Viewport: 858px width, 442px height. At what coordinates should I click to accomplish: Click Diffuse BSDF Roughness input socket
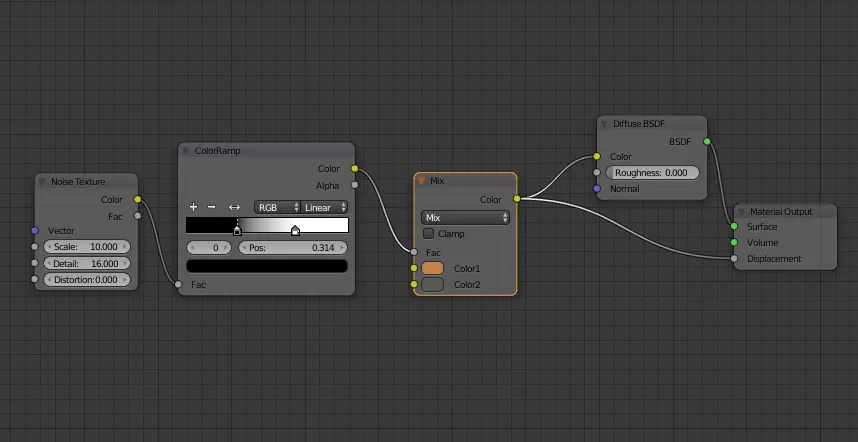(x=597, y=172)
